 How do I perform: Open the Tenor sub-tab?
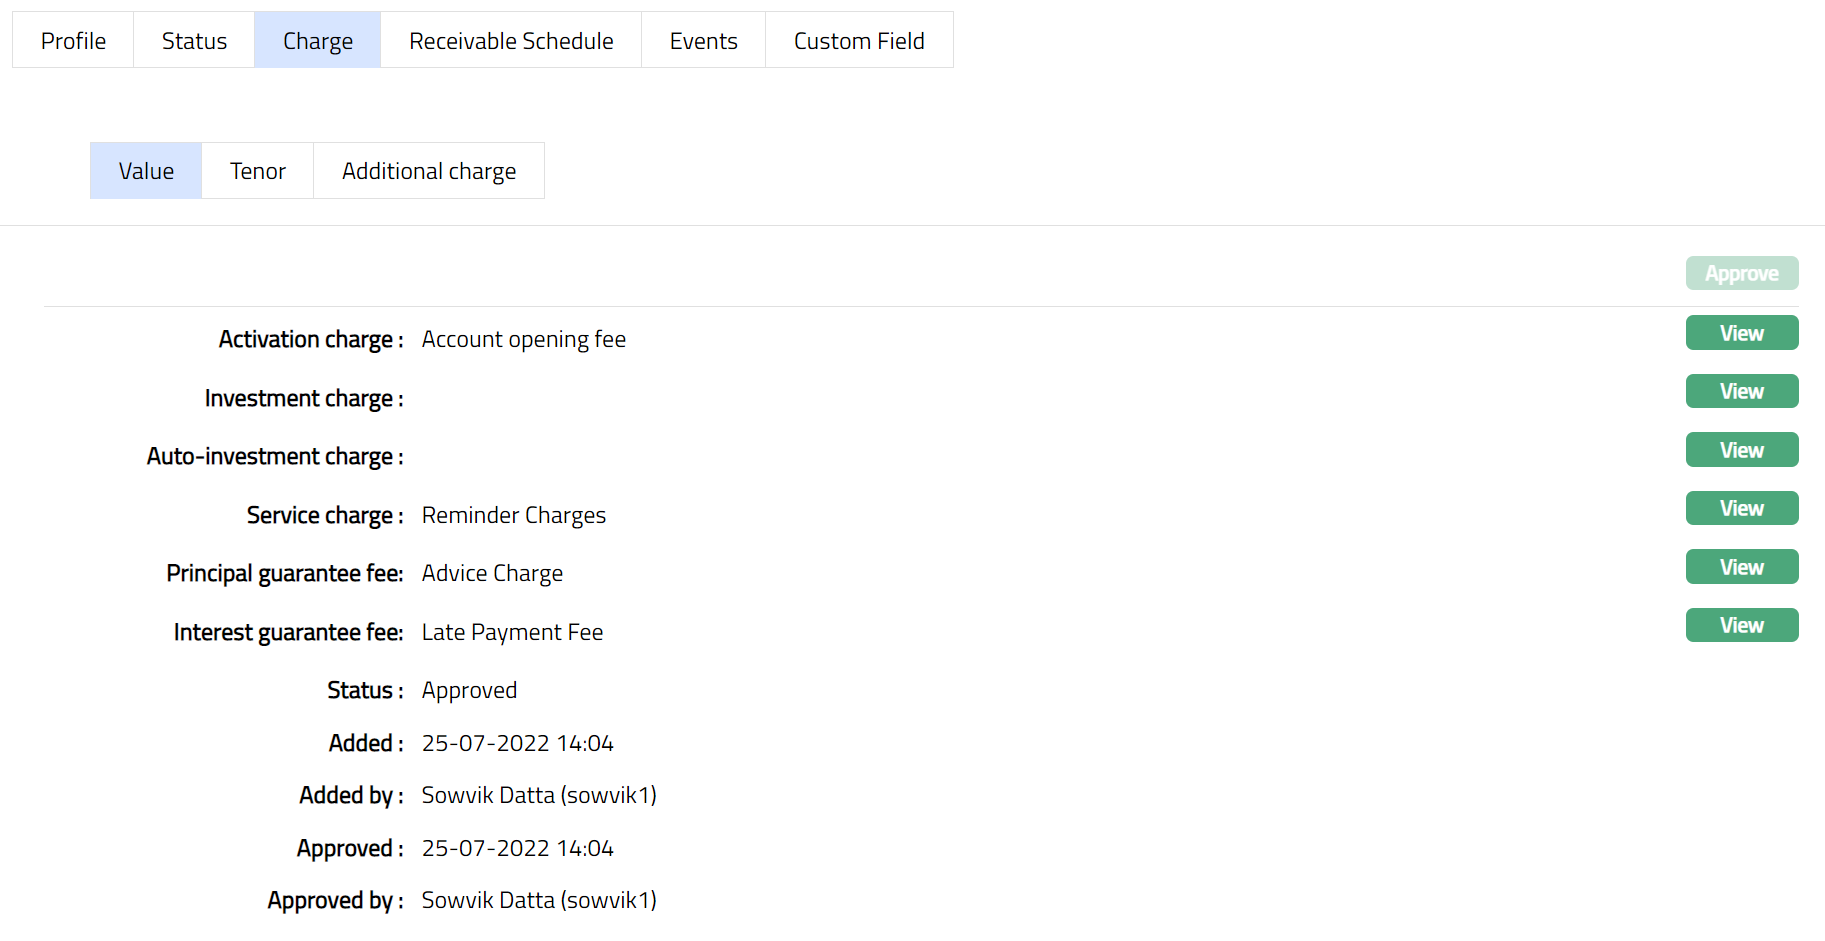(x=258, y=171)
